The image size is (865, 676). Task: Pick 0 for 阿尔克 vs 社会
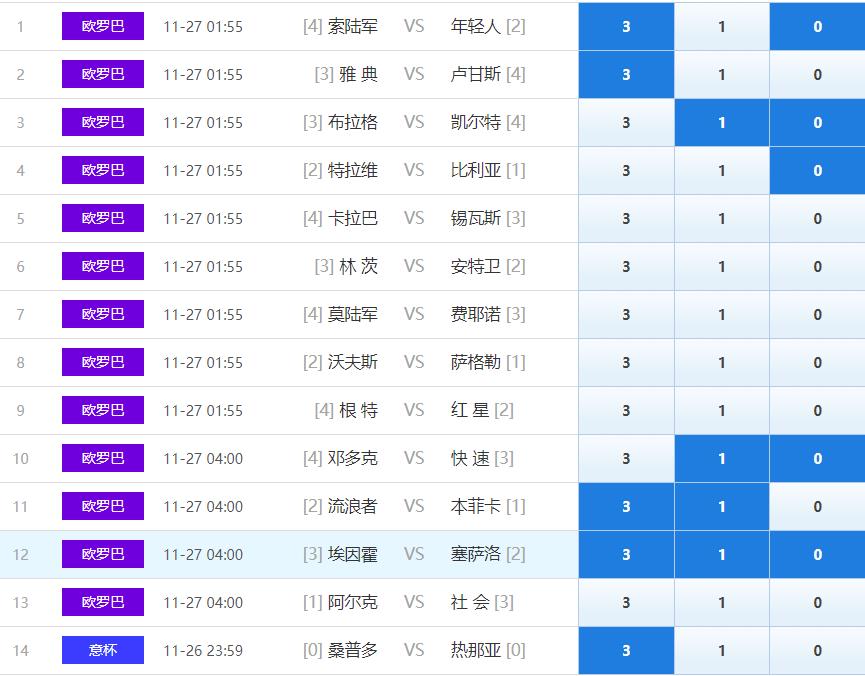point(818,603)
